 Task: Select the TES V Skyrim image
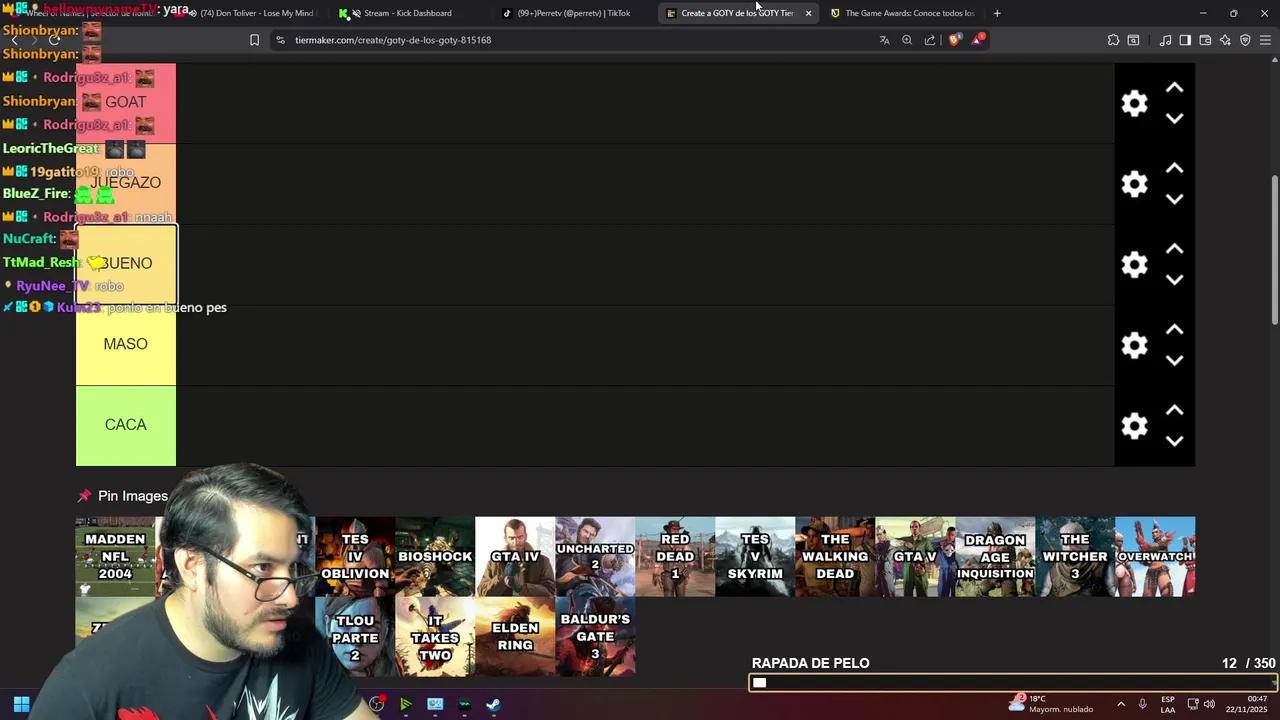click(755, 556)
